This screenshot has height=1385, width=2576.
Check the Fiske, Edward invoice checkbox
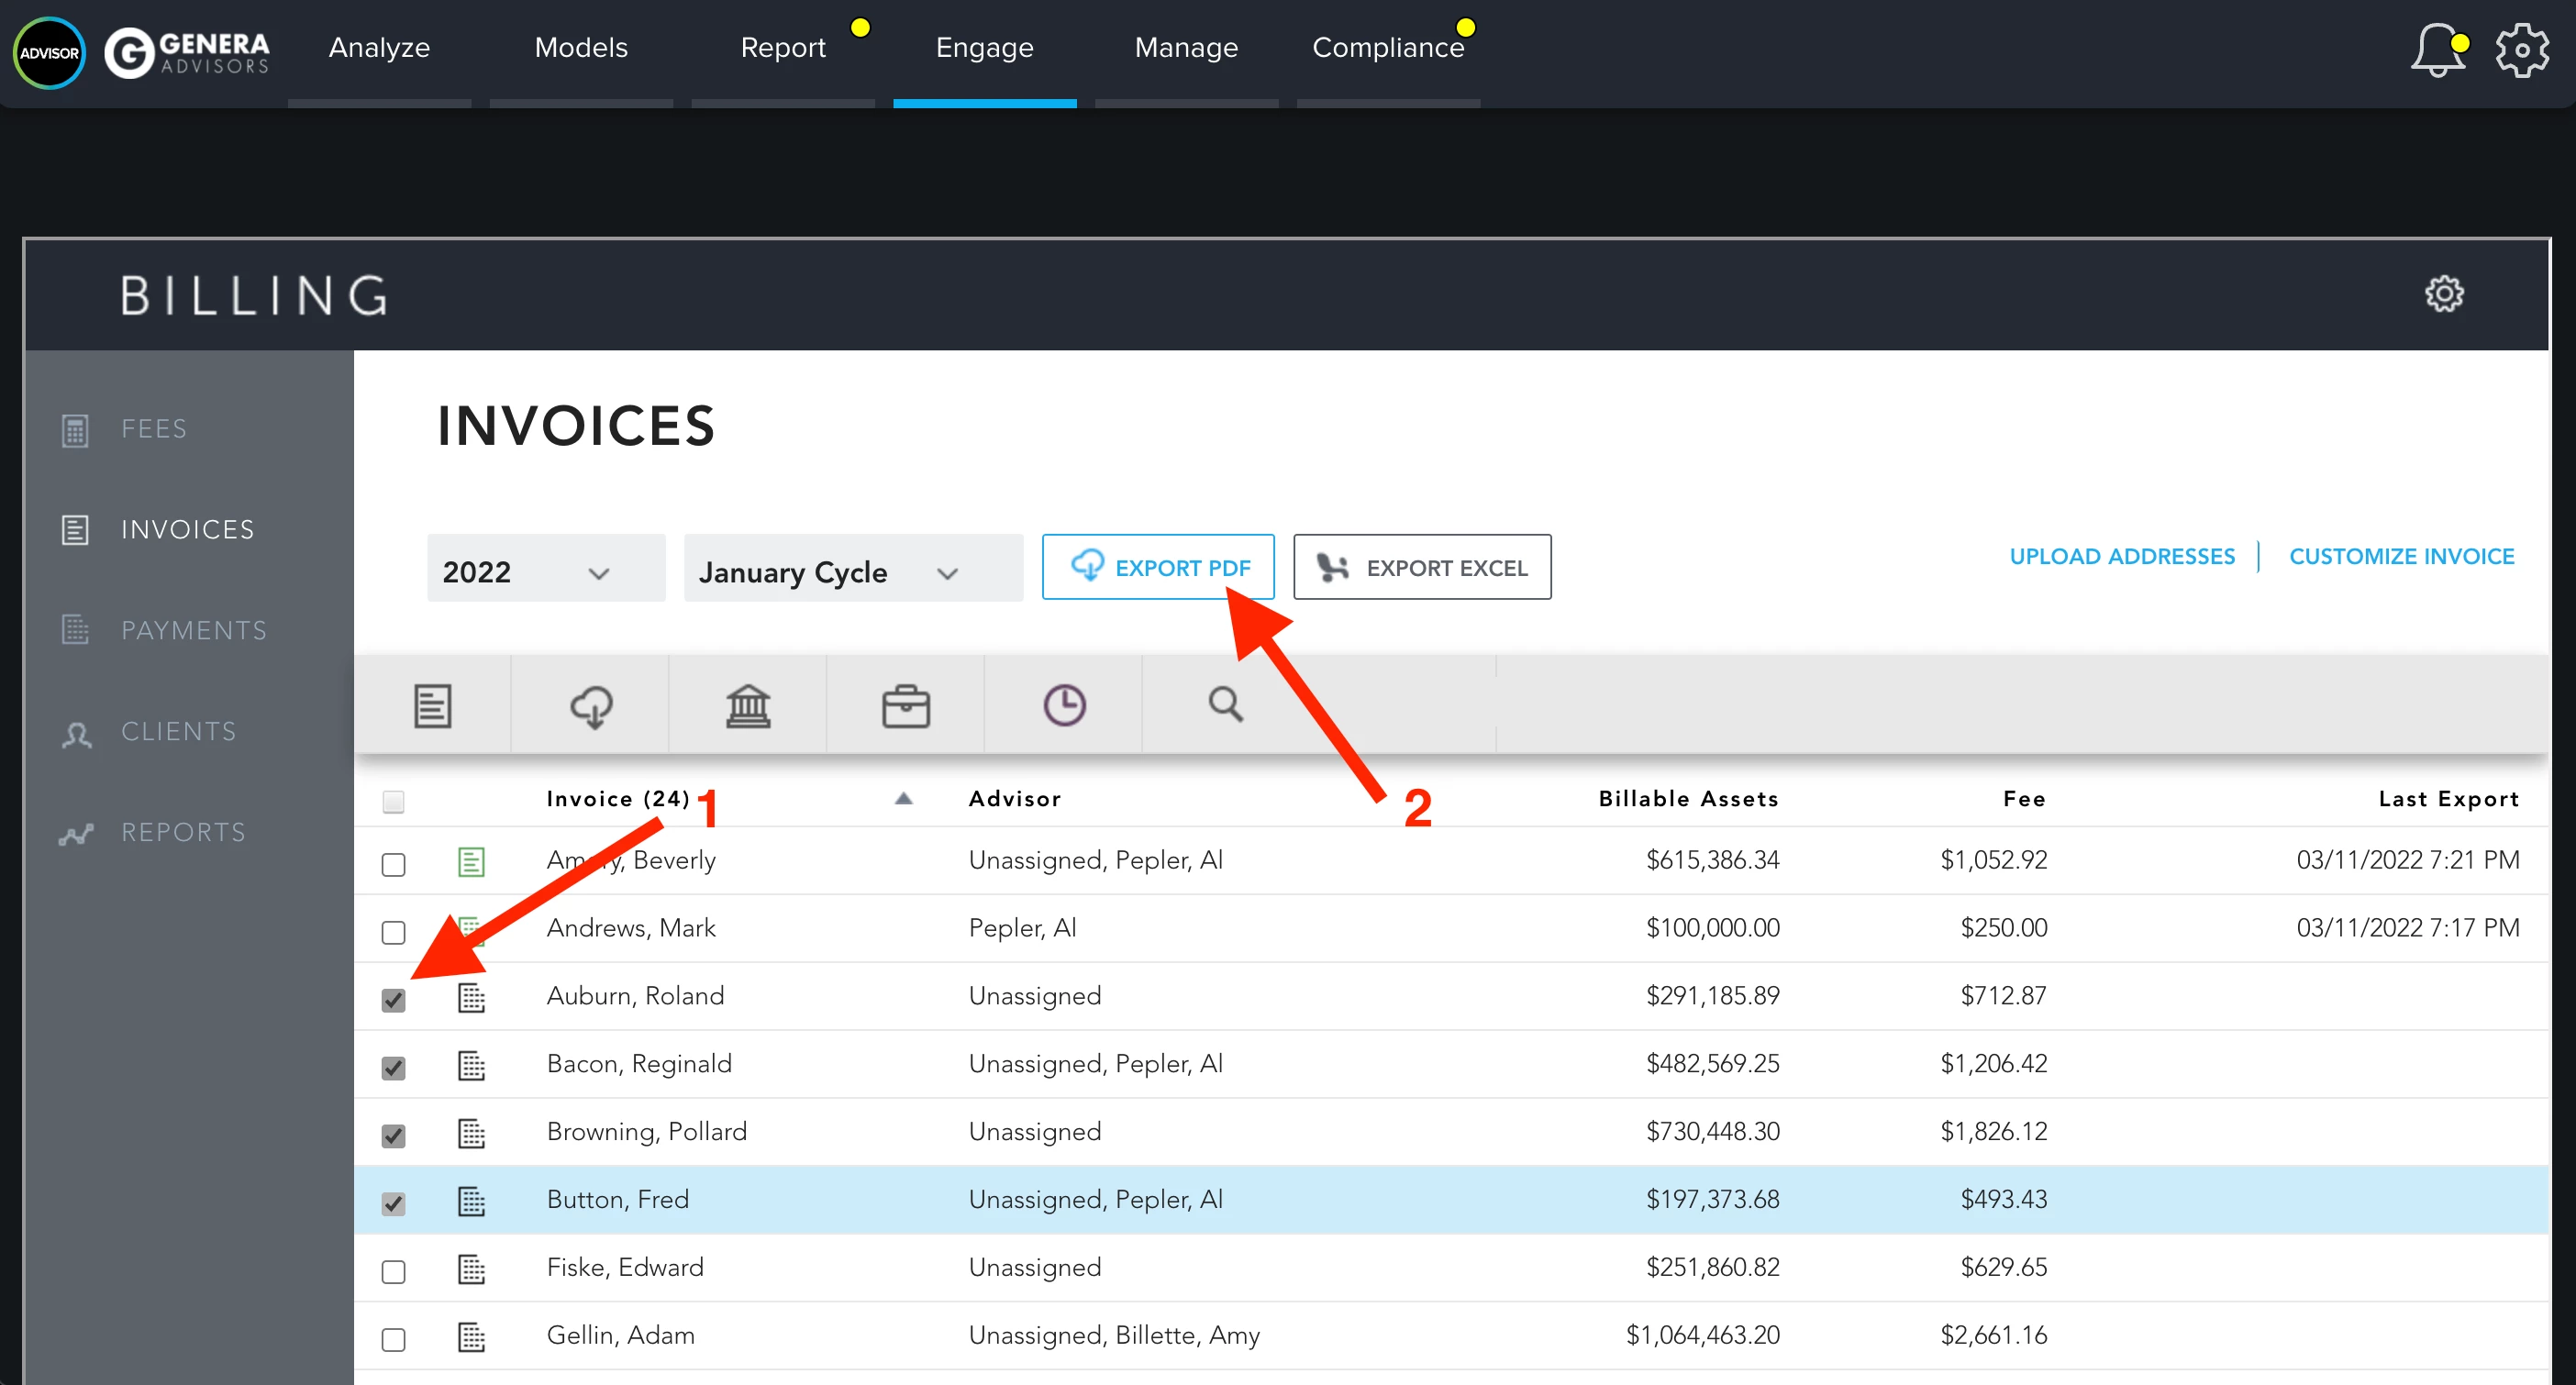[x=393, y=1271]
